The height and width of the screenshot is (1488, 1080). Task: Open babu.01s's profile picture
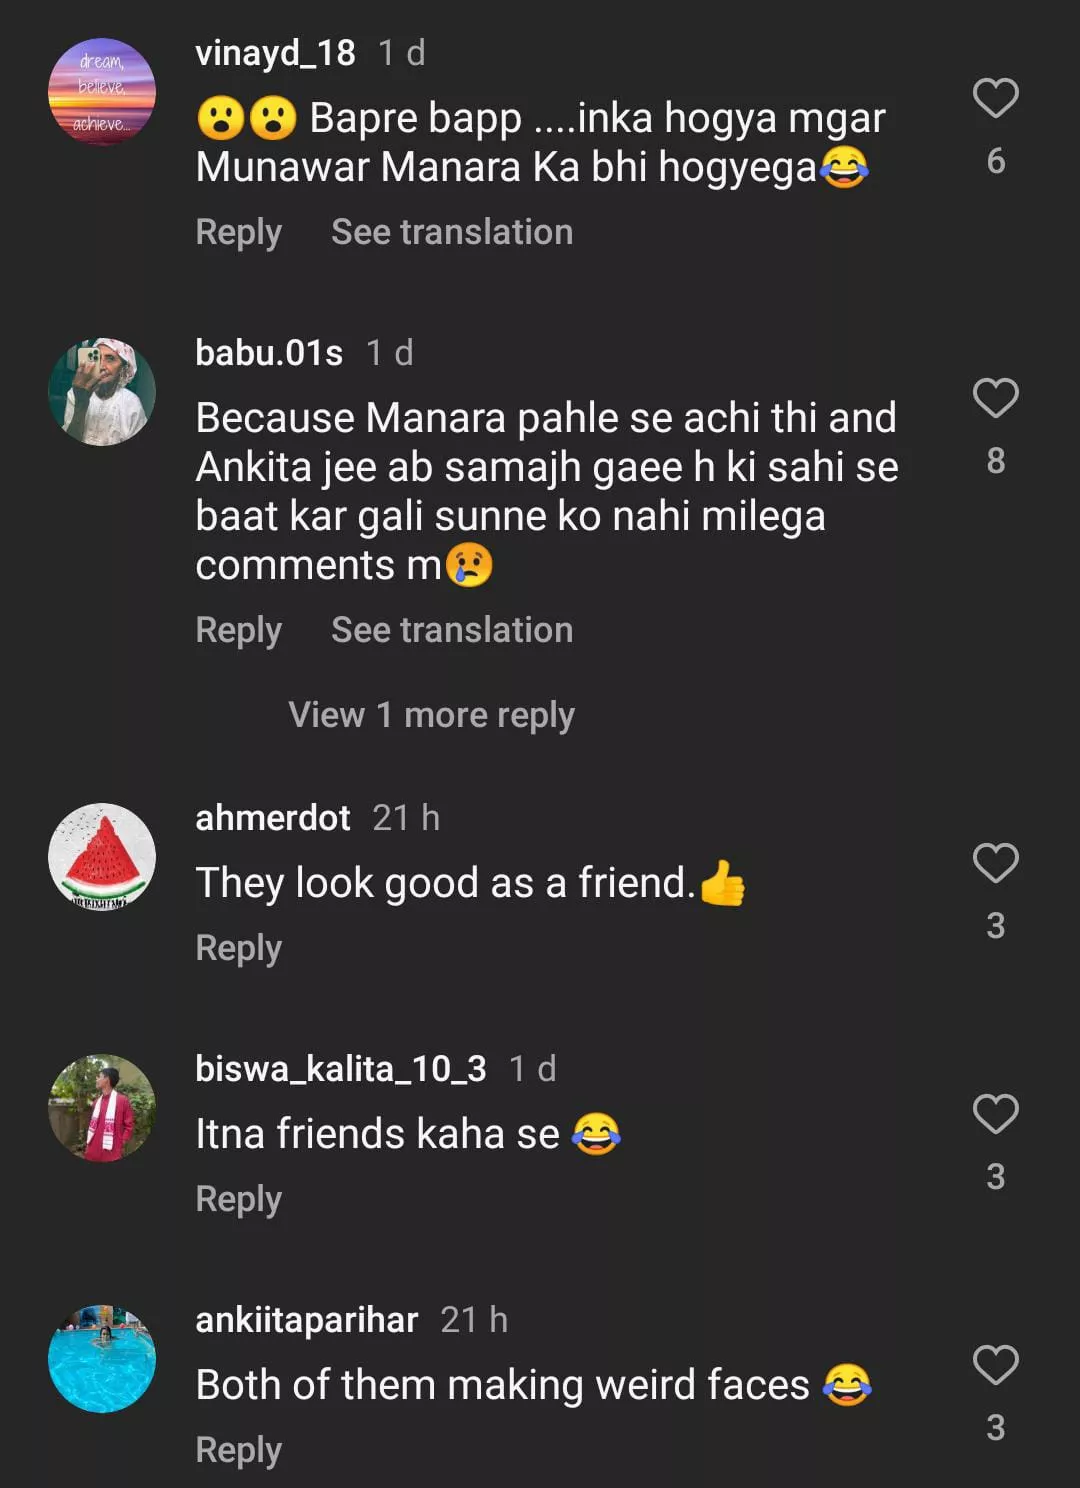102,391
